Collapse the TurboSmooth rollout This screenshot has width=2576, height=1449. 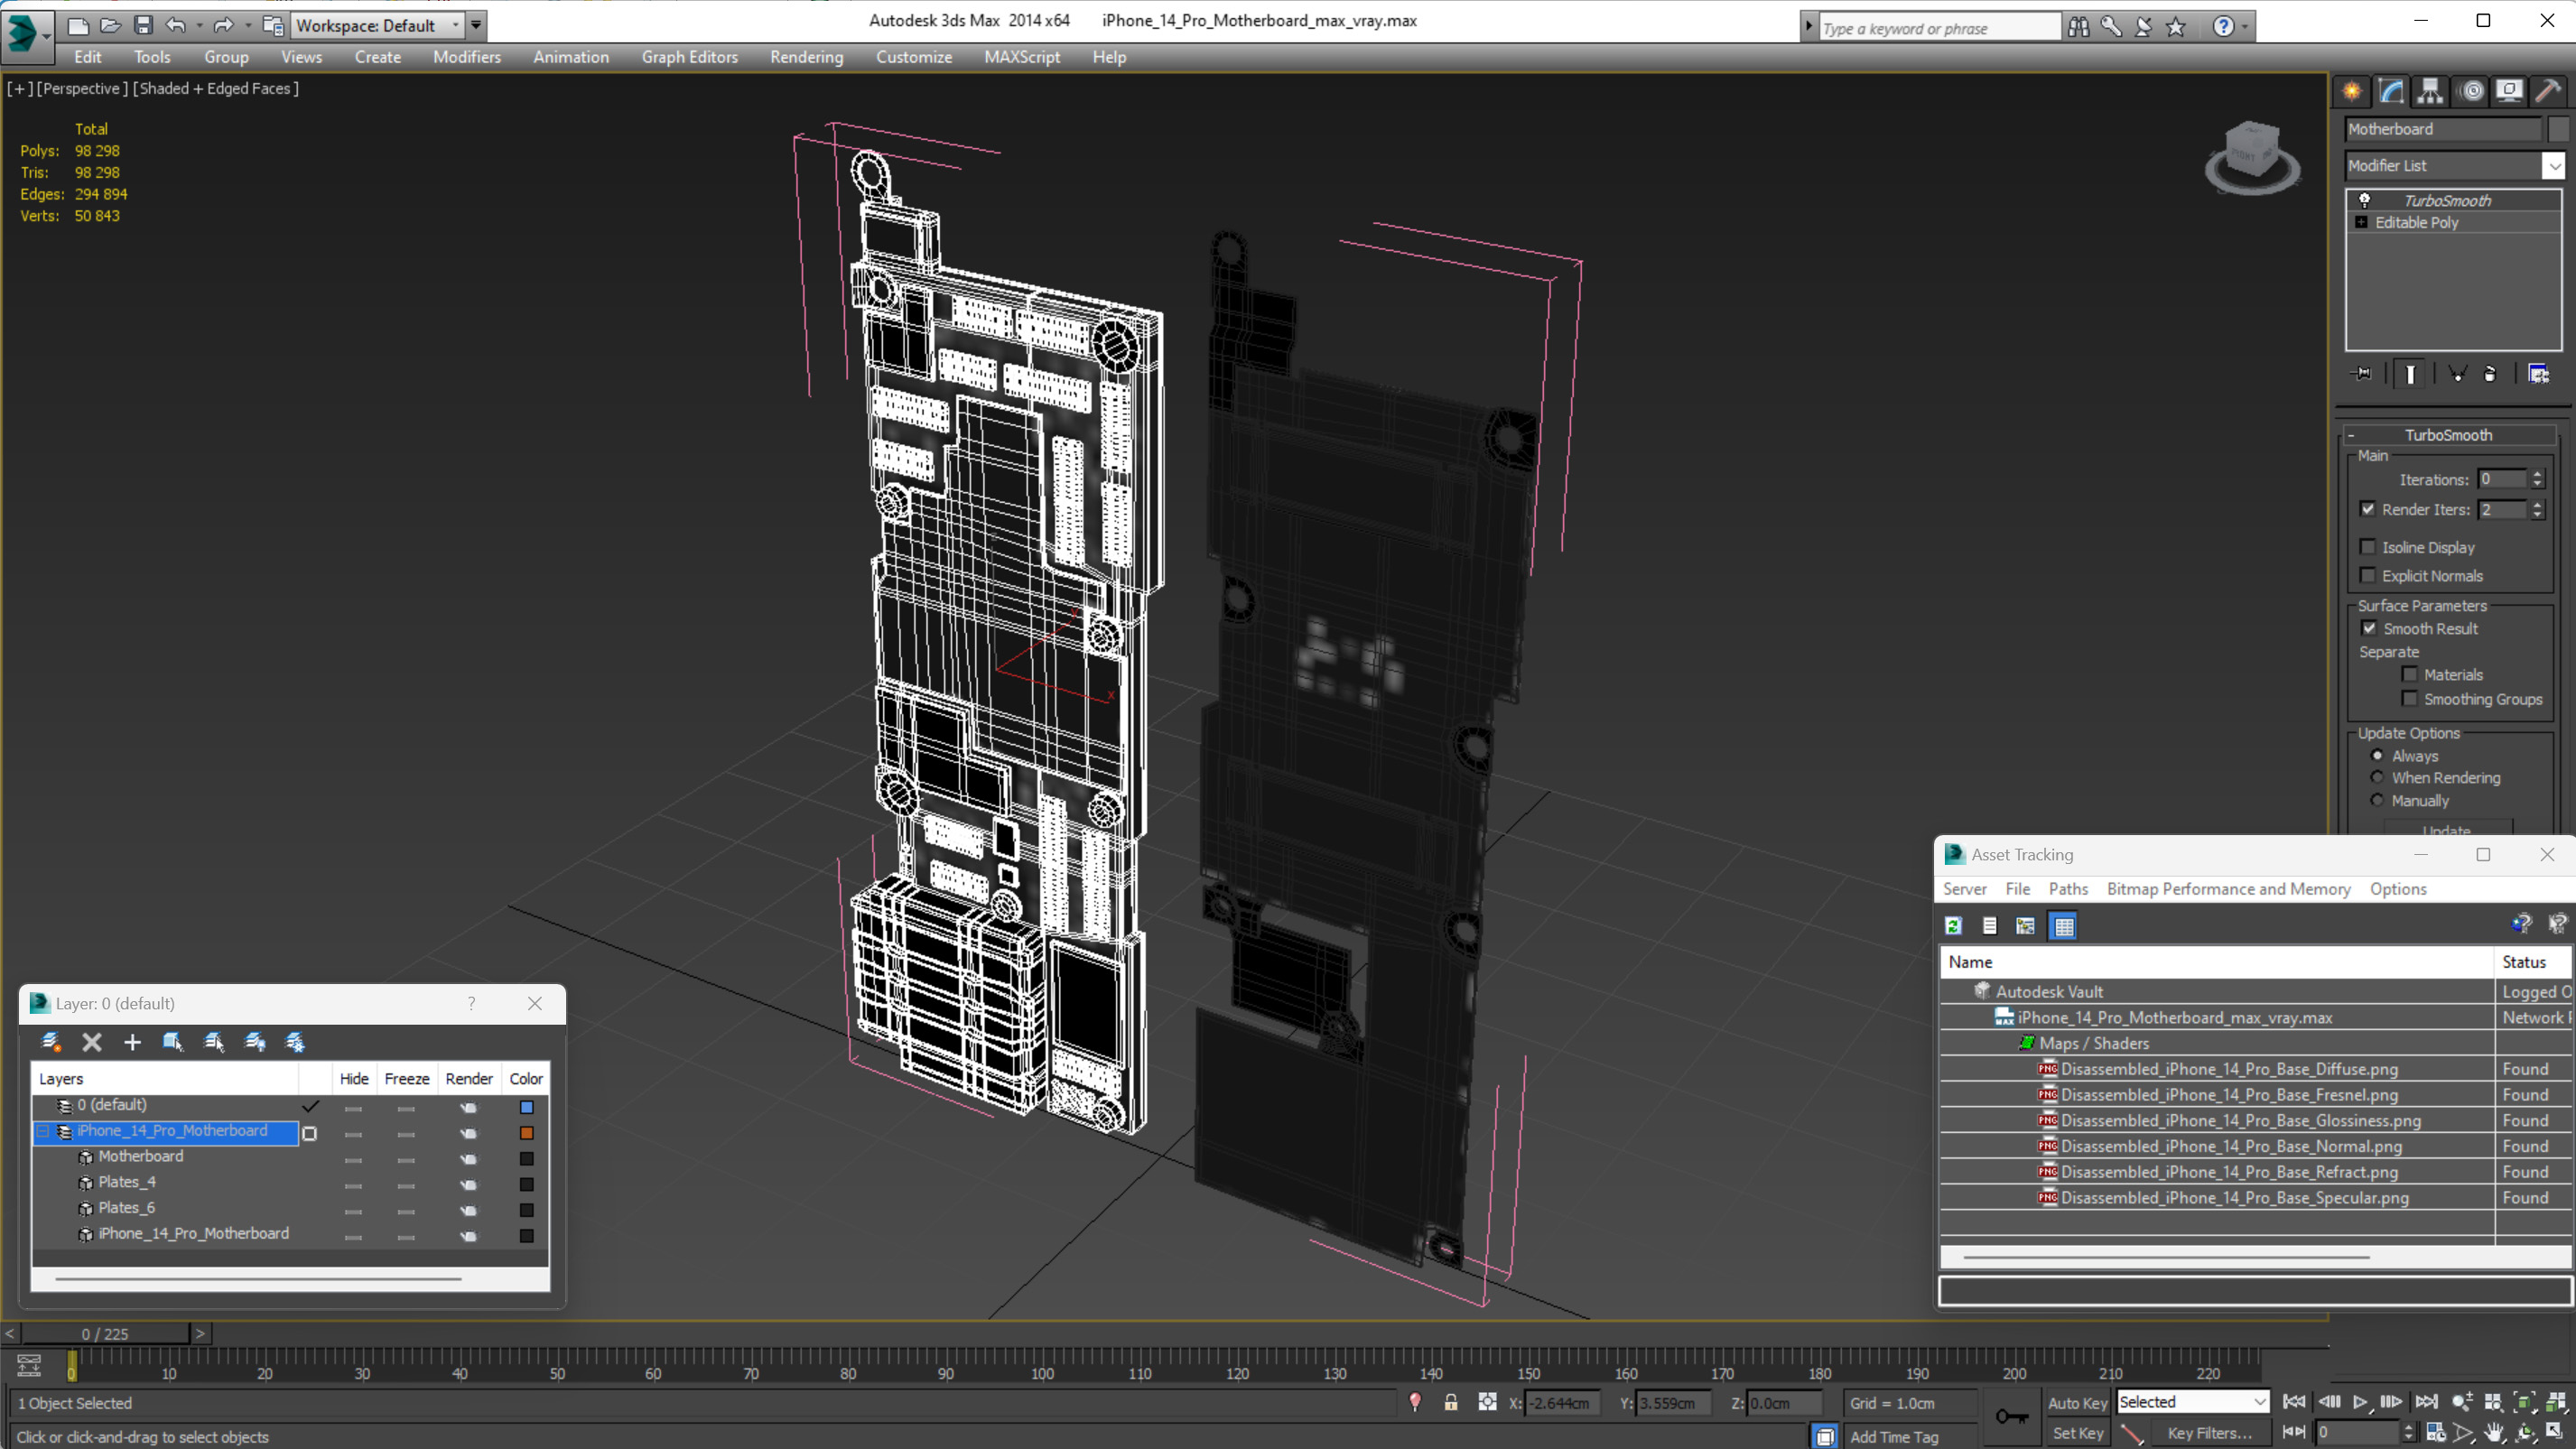2351,435
